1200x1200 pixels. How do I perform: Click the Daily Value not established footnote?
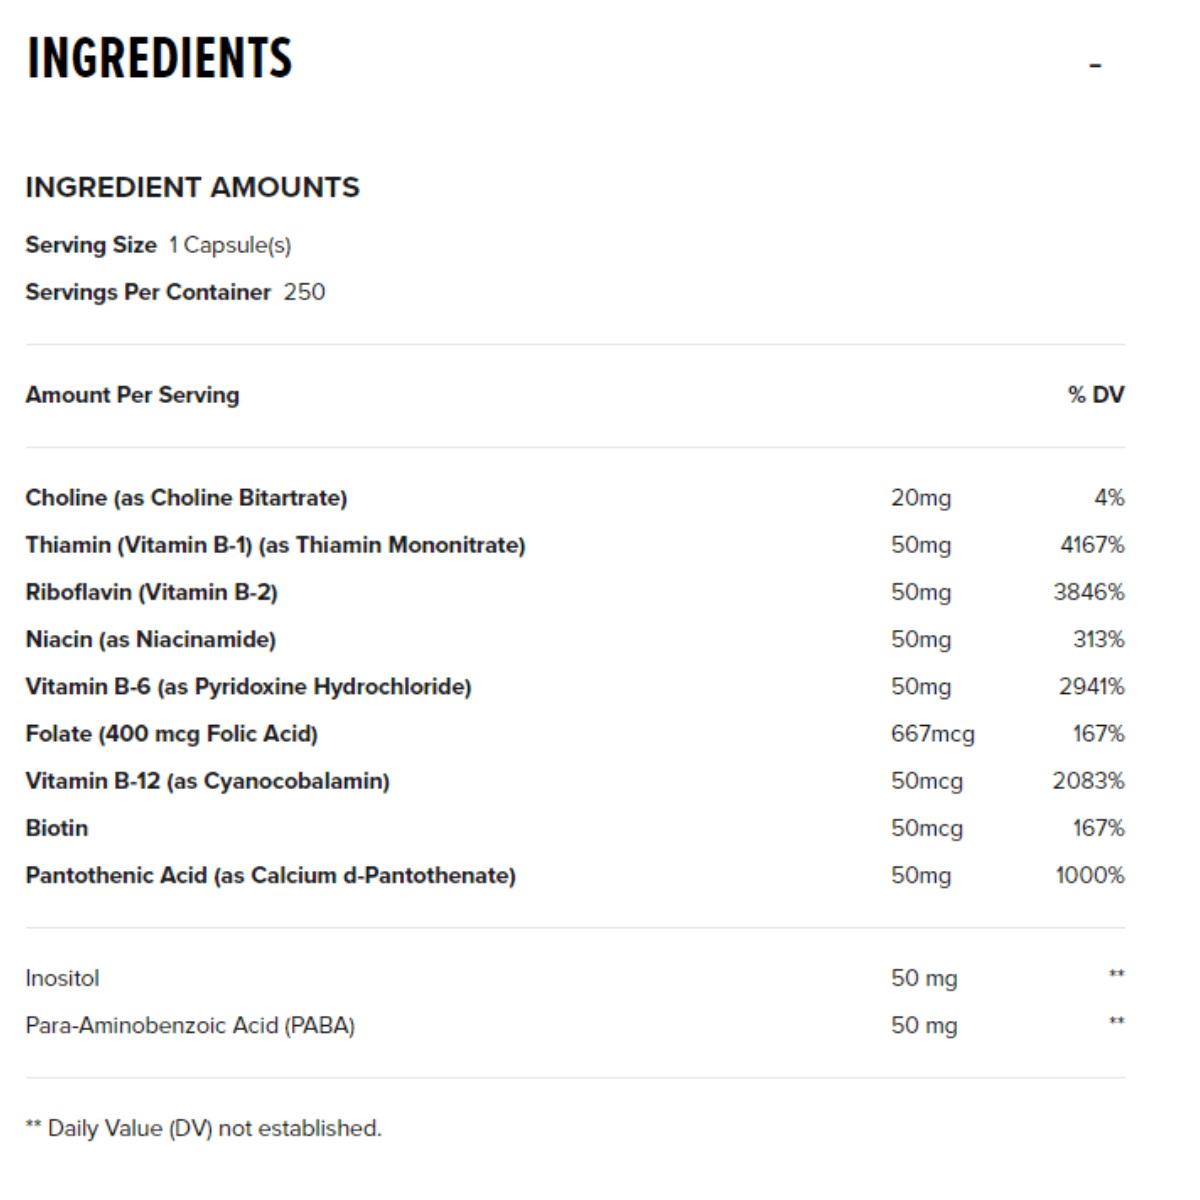tap(203, 1128)
